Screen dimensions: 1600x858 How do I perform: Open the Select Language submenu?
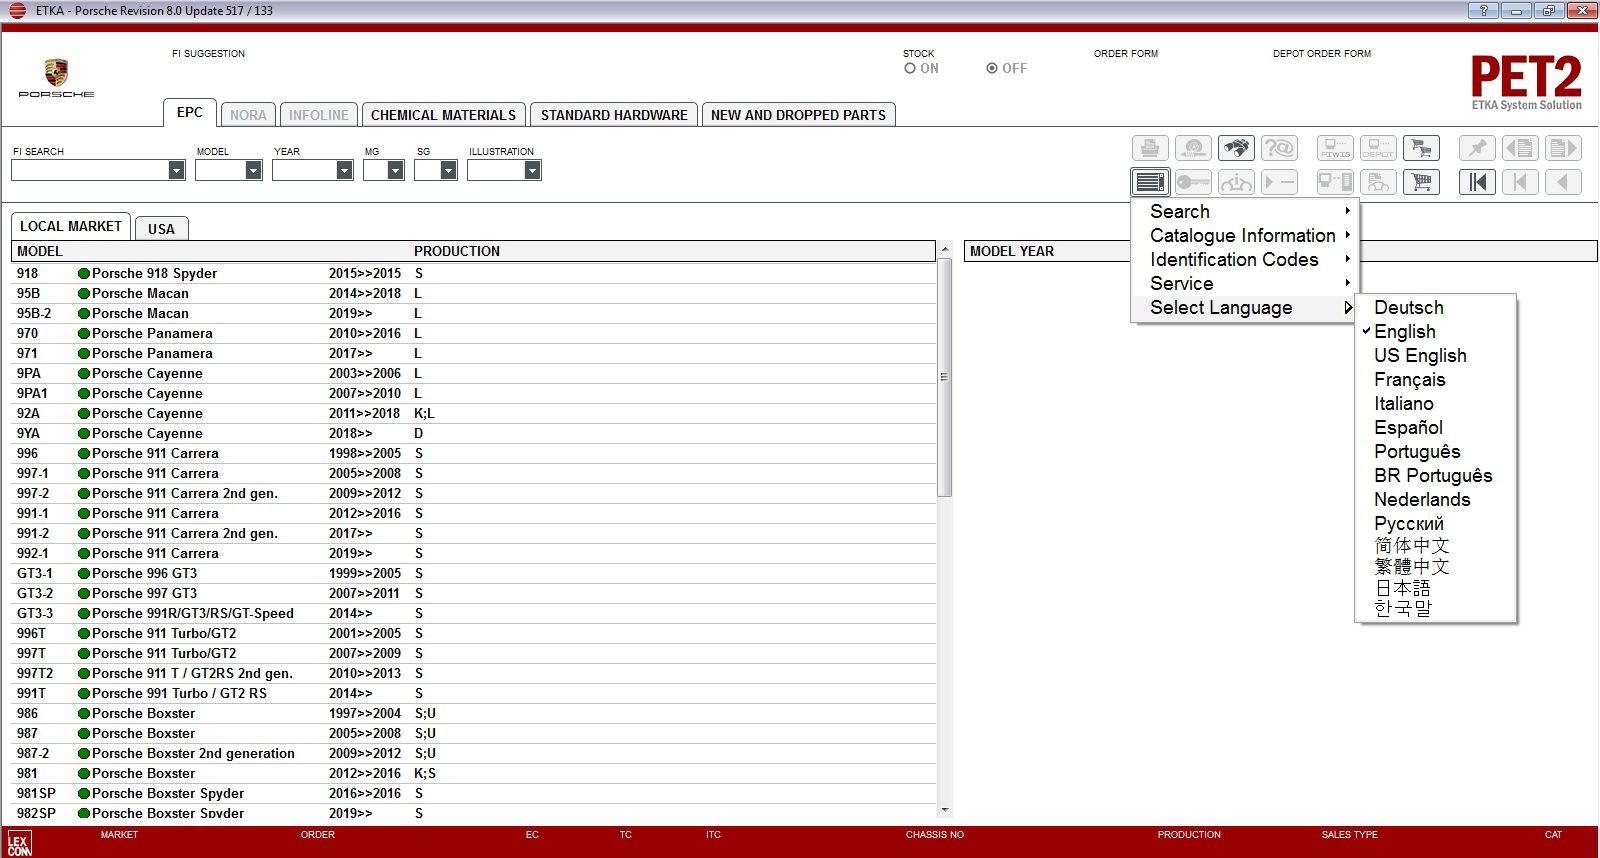1245,308
